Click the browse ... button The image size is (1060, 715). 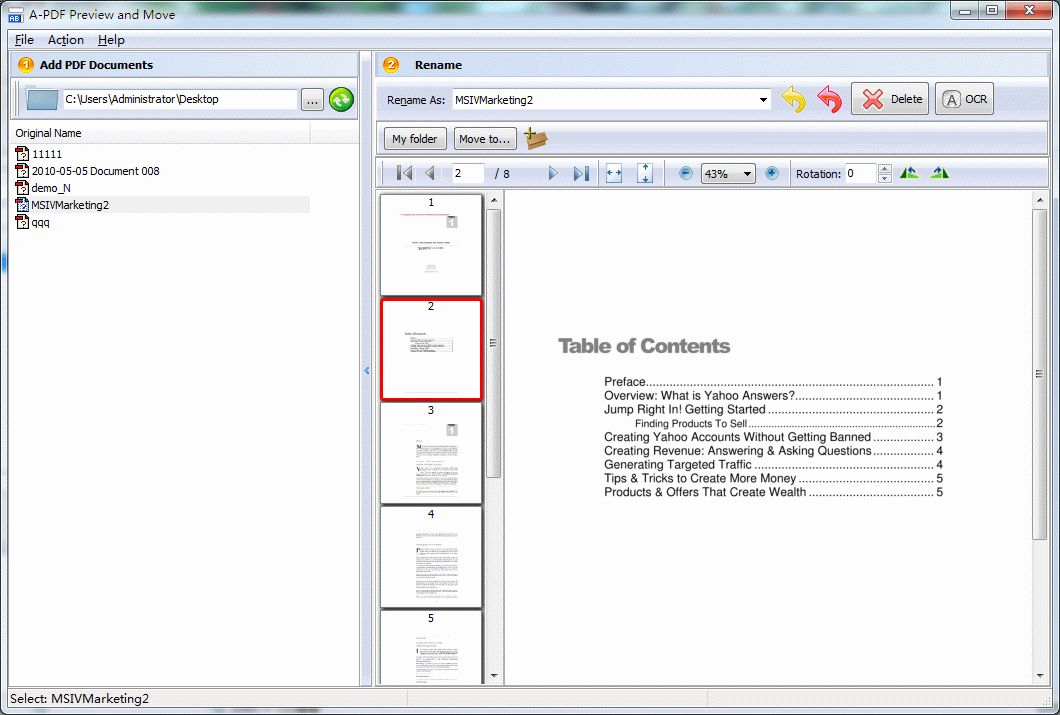(x=312, y=99)
